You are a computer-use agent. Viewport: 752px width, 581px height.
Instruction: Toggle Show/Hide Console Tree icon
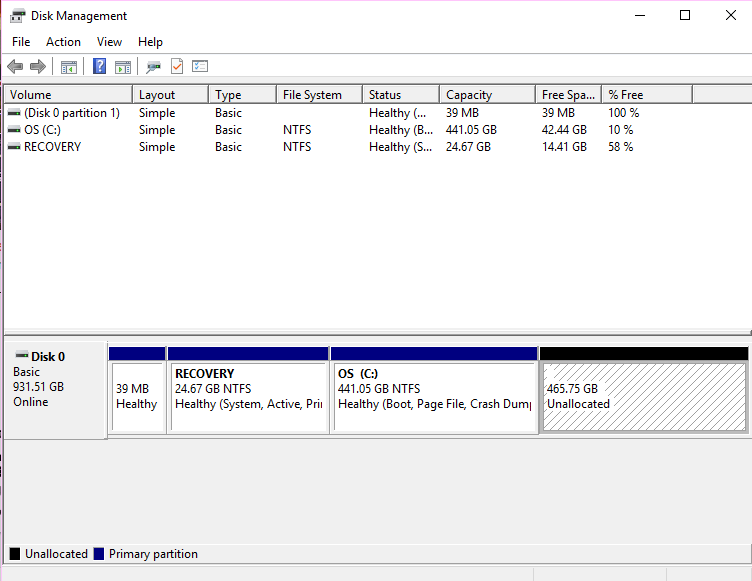click(x=69, y=67)
